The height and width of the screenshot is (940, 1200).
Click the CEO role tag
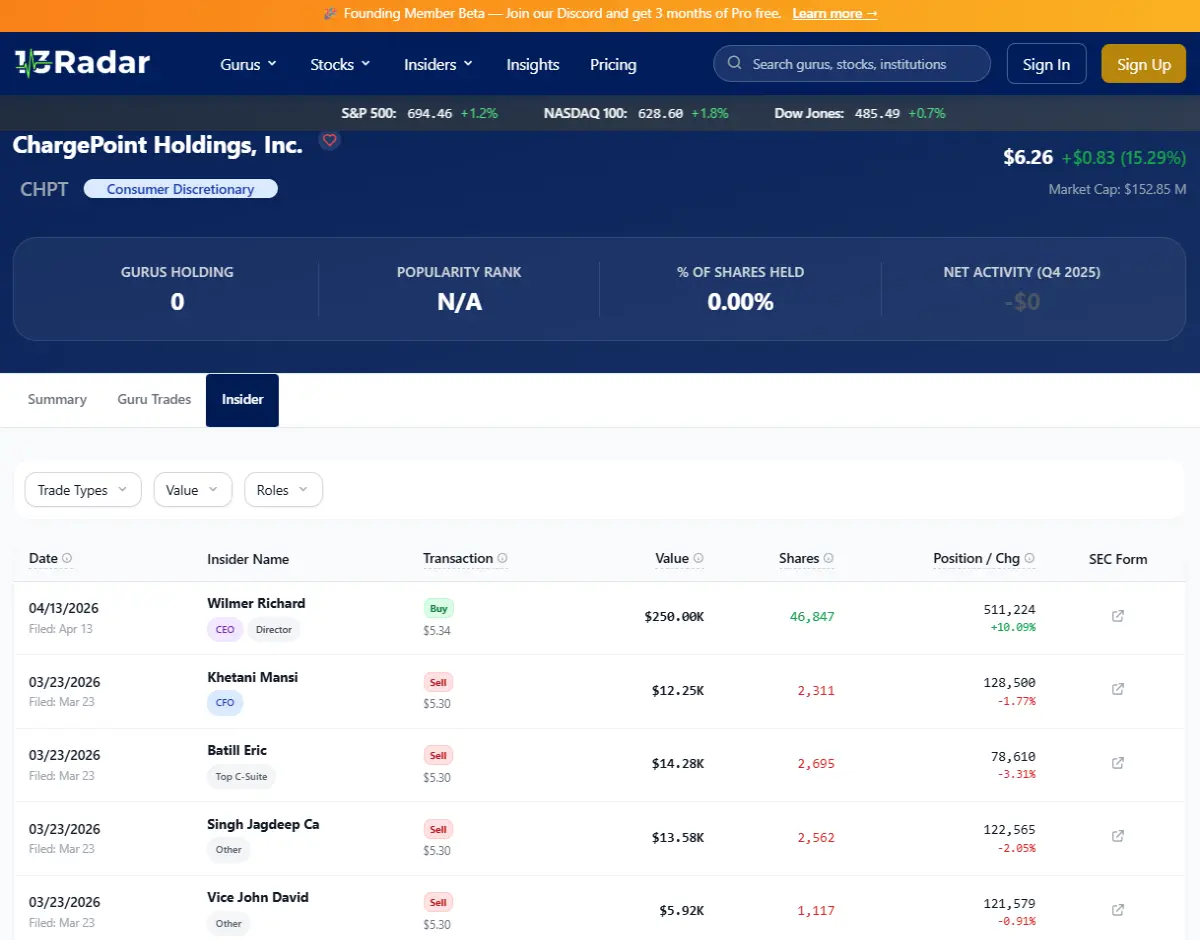(225, 630)
